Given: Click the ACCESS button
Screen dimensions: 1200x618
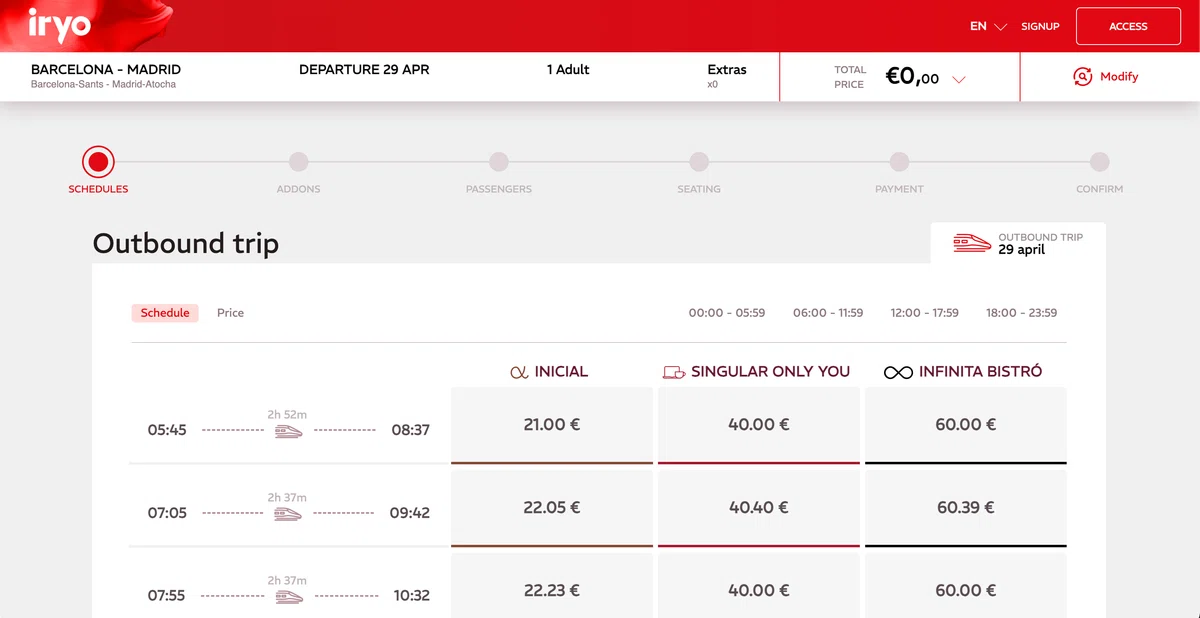Looking at the screenshot, I should coord(1128,26).
